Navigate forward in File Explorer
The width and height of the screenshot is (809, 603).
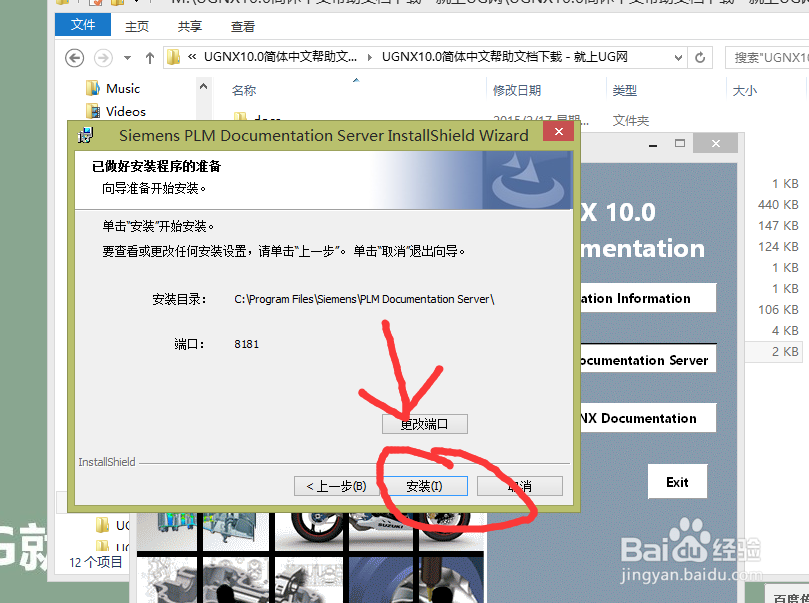click(x=103, y=58)
